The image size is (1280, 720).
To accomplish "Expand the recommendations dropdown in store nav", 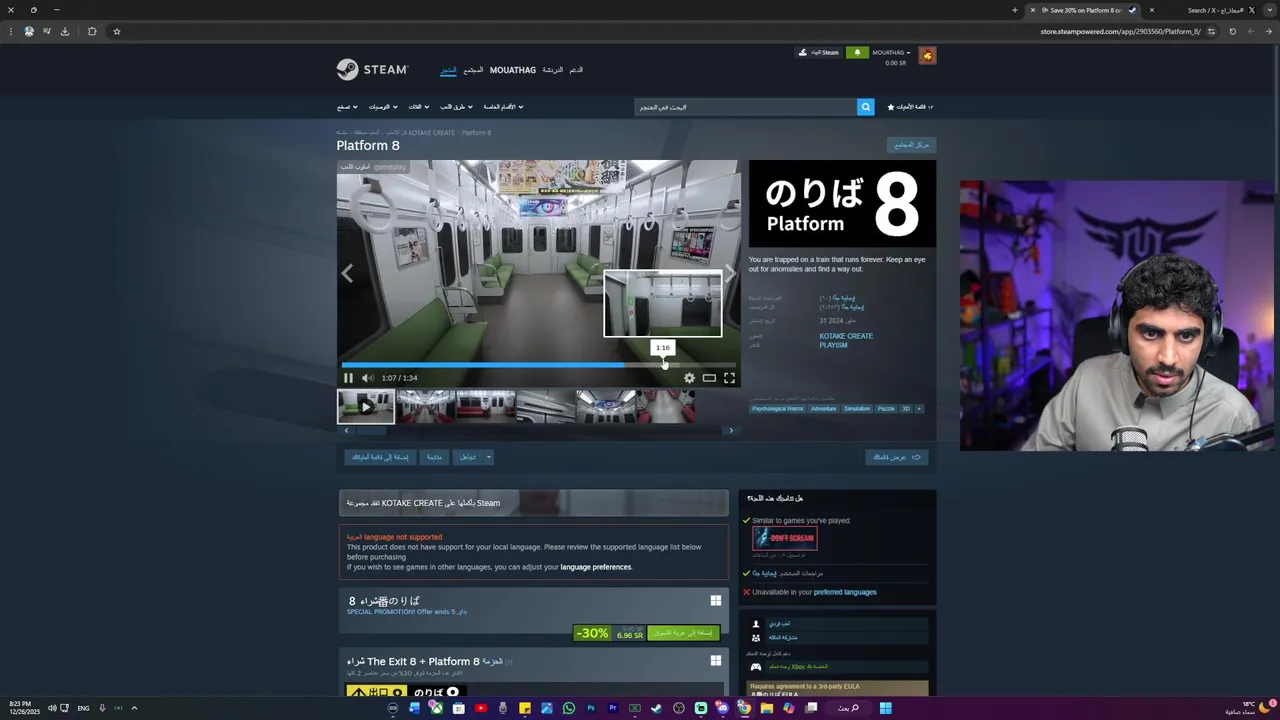I will 383,107.
